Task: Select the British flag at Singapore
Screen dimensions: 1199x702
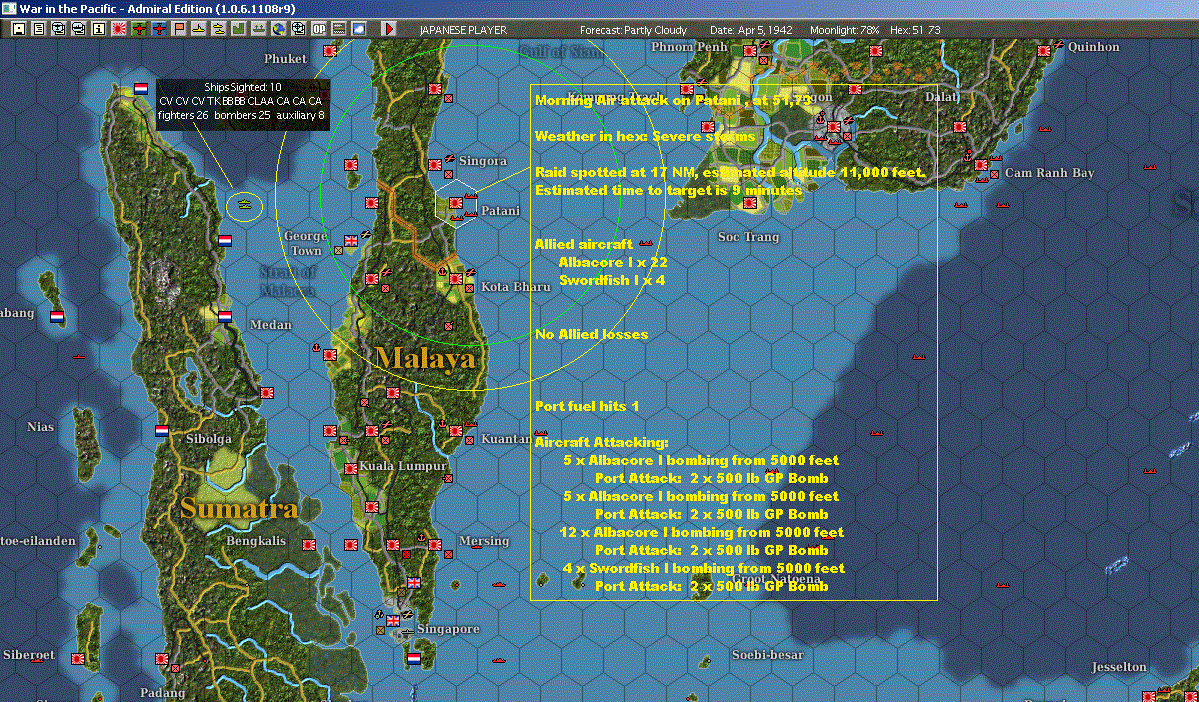Action: pyautogui.click(x=393, y=621)
